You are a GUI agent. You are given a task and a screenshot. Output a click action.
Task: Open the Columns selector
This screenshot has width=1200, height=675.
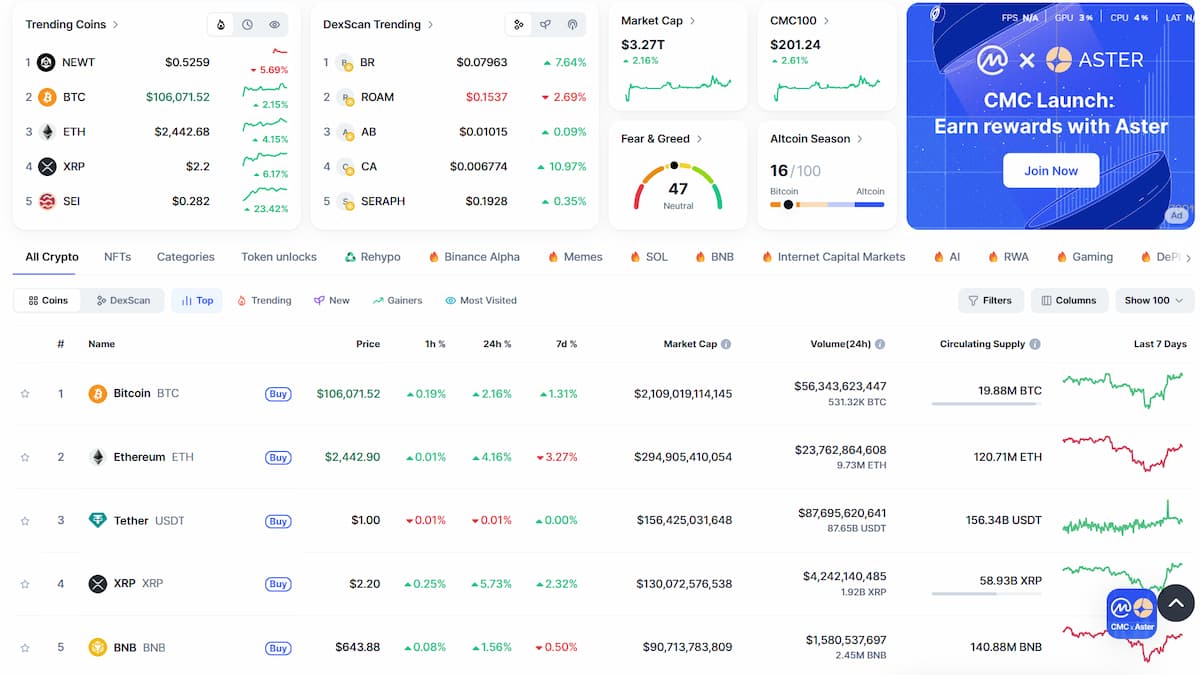coord(1068,300)
